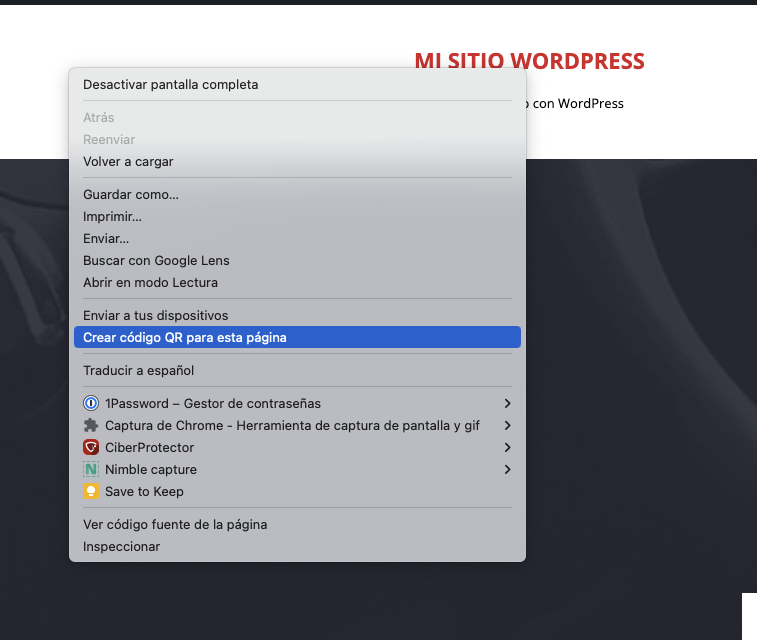The height and width of the screenshot is (640, 757).
Task: Open the MI SITIO WORDPRESS title link
Action: (530, 60)
